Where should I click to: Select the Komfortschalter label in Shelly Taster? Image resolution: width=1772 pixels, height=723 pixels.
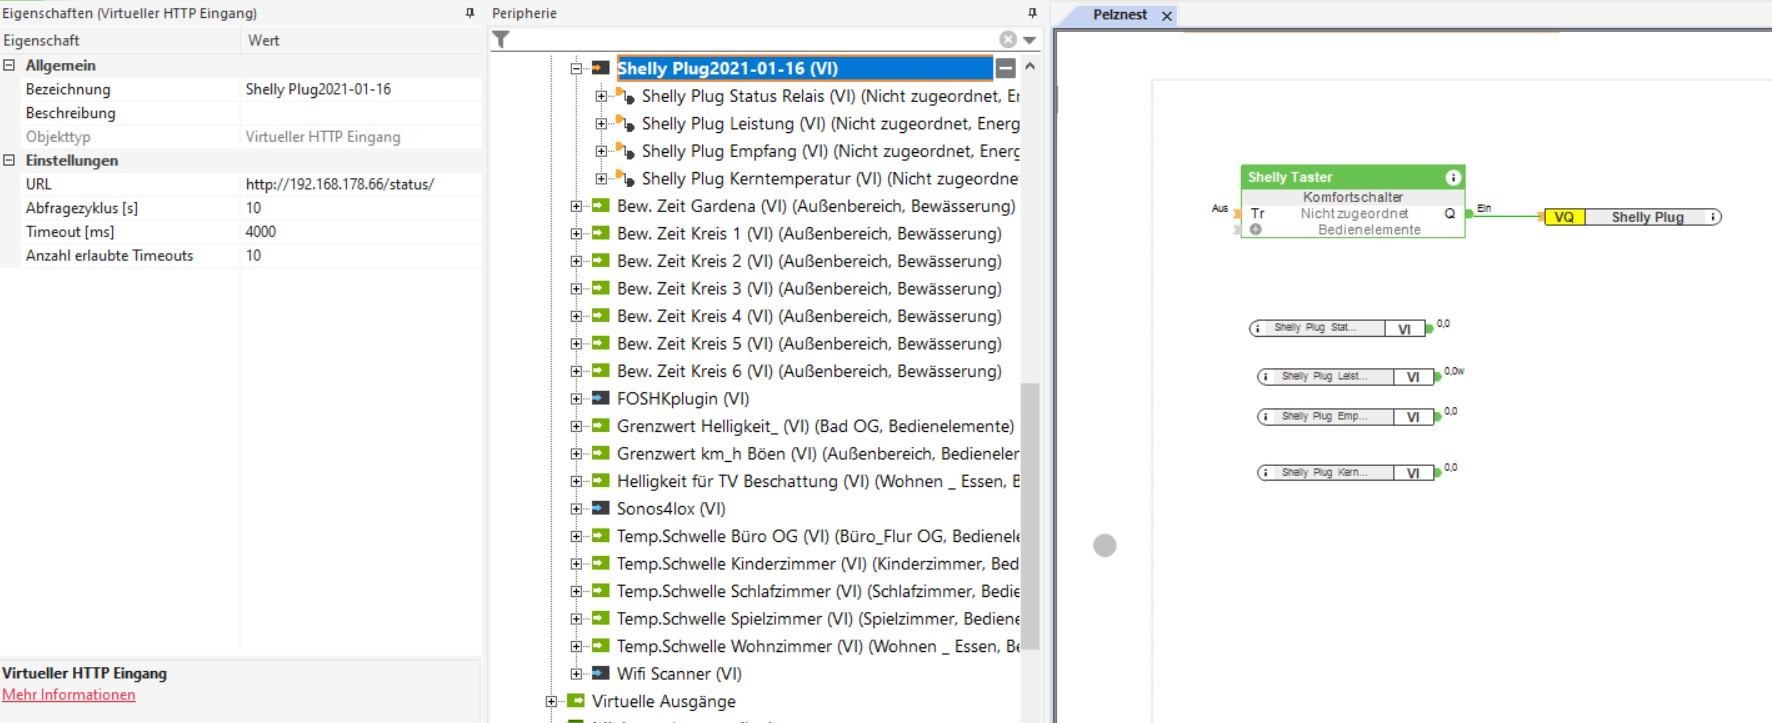[x=1353, y=197]
